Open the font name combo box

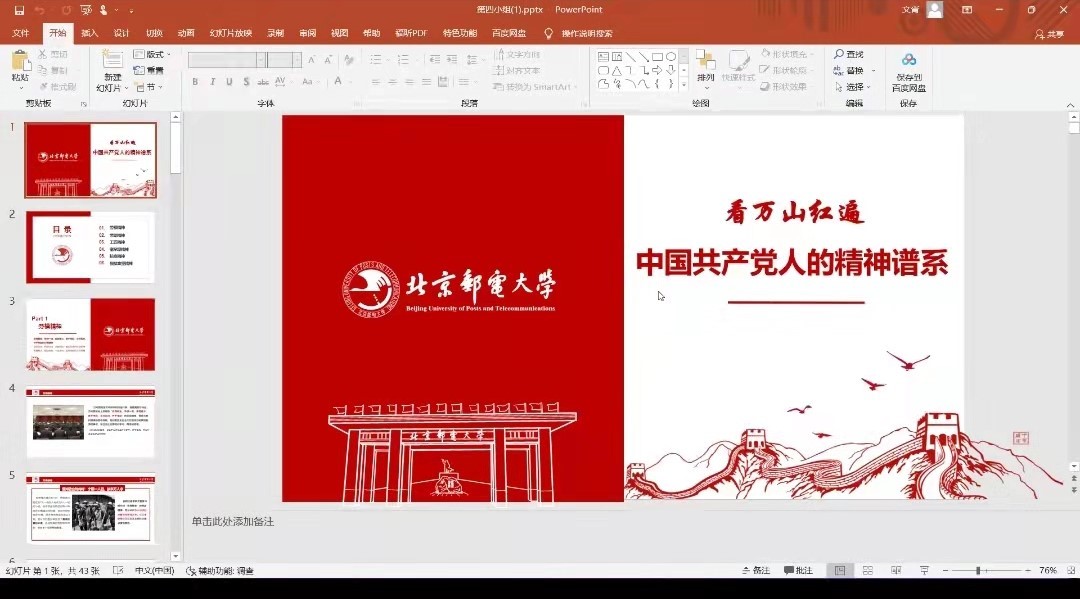(227, 61)
